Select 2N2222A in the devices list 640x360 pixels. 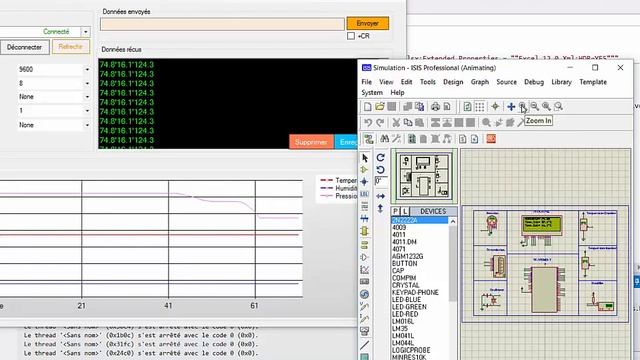(420, 220)
